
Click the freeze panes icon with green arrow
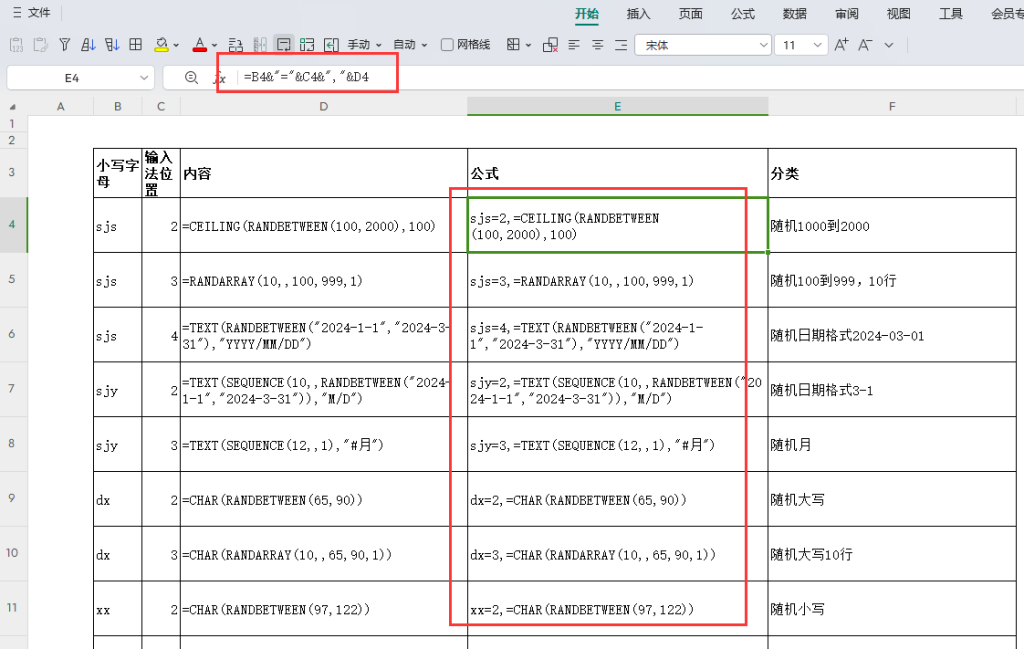331,44
